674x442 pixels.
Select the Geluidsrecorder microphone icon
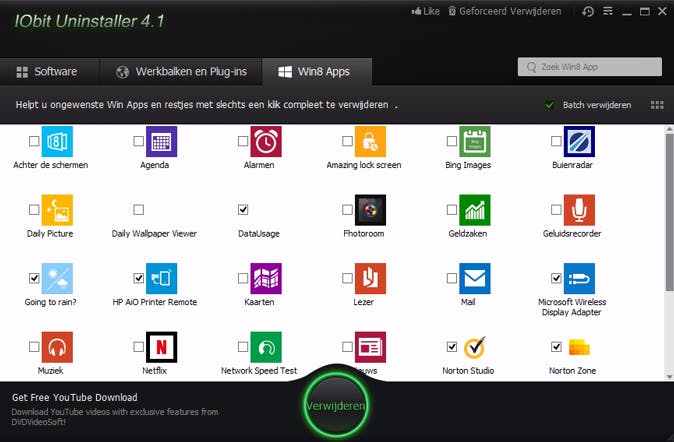pos(579,210)
